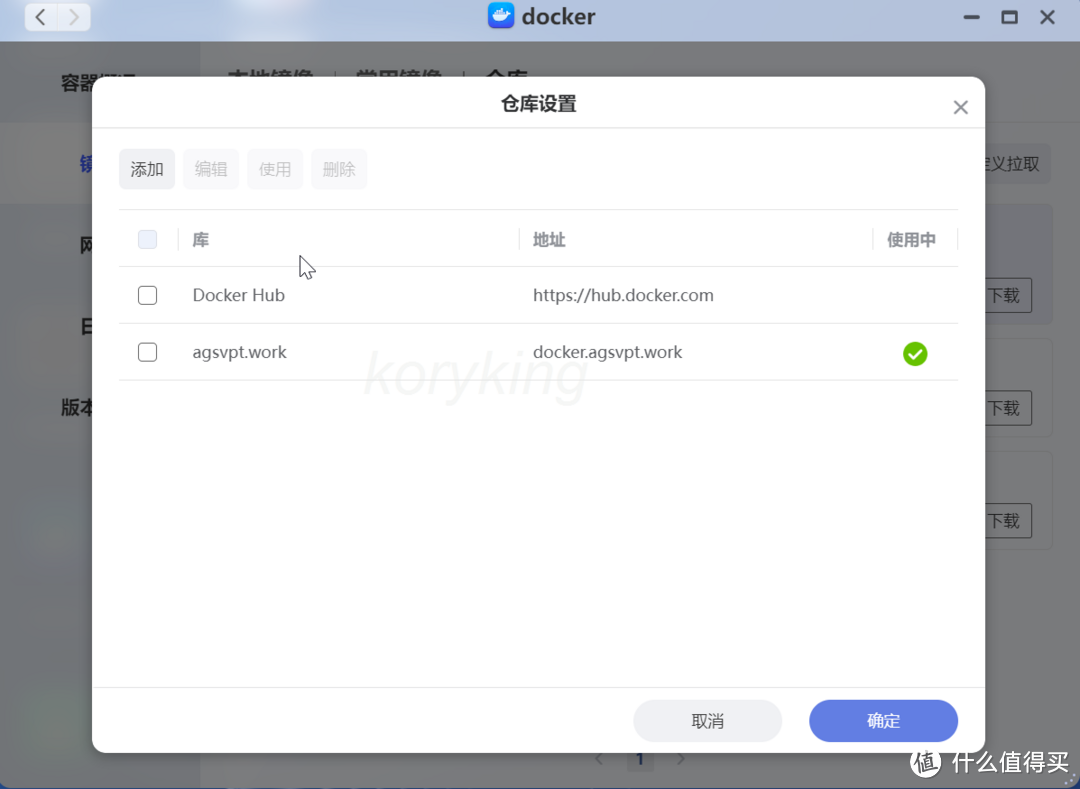Confirm settings with the 确定 button
This screenshot has width=1080, height=789.
tap(883, 720)
